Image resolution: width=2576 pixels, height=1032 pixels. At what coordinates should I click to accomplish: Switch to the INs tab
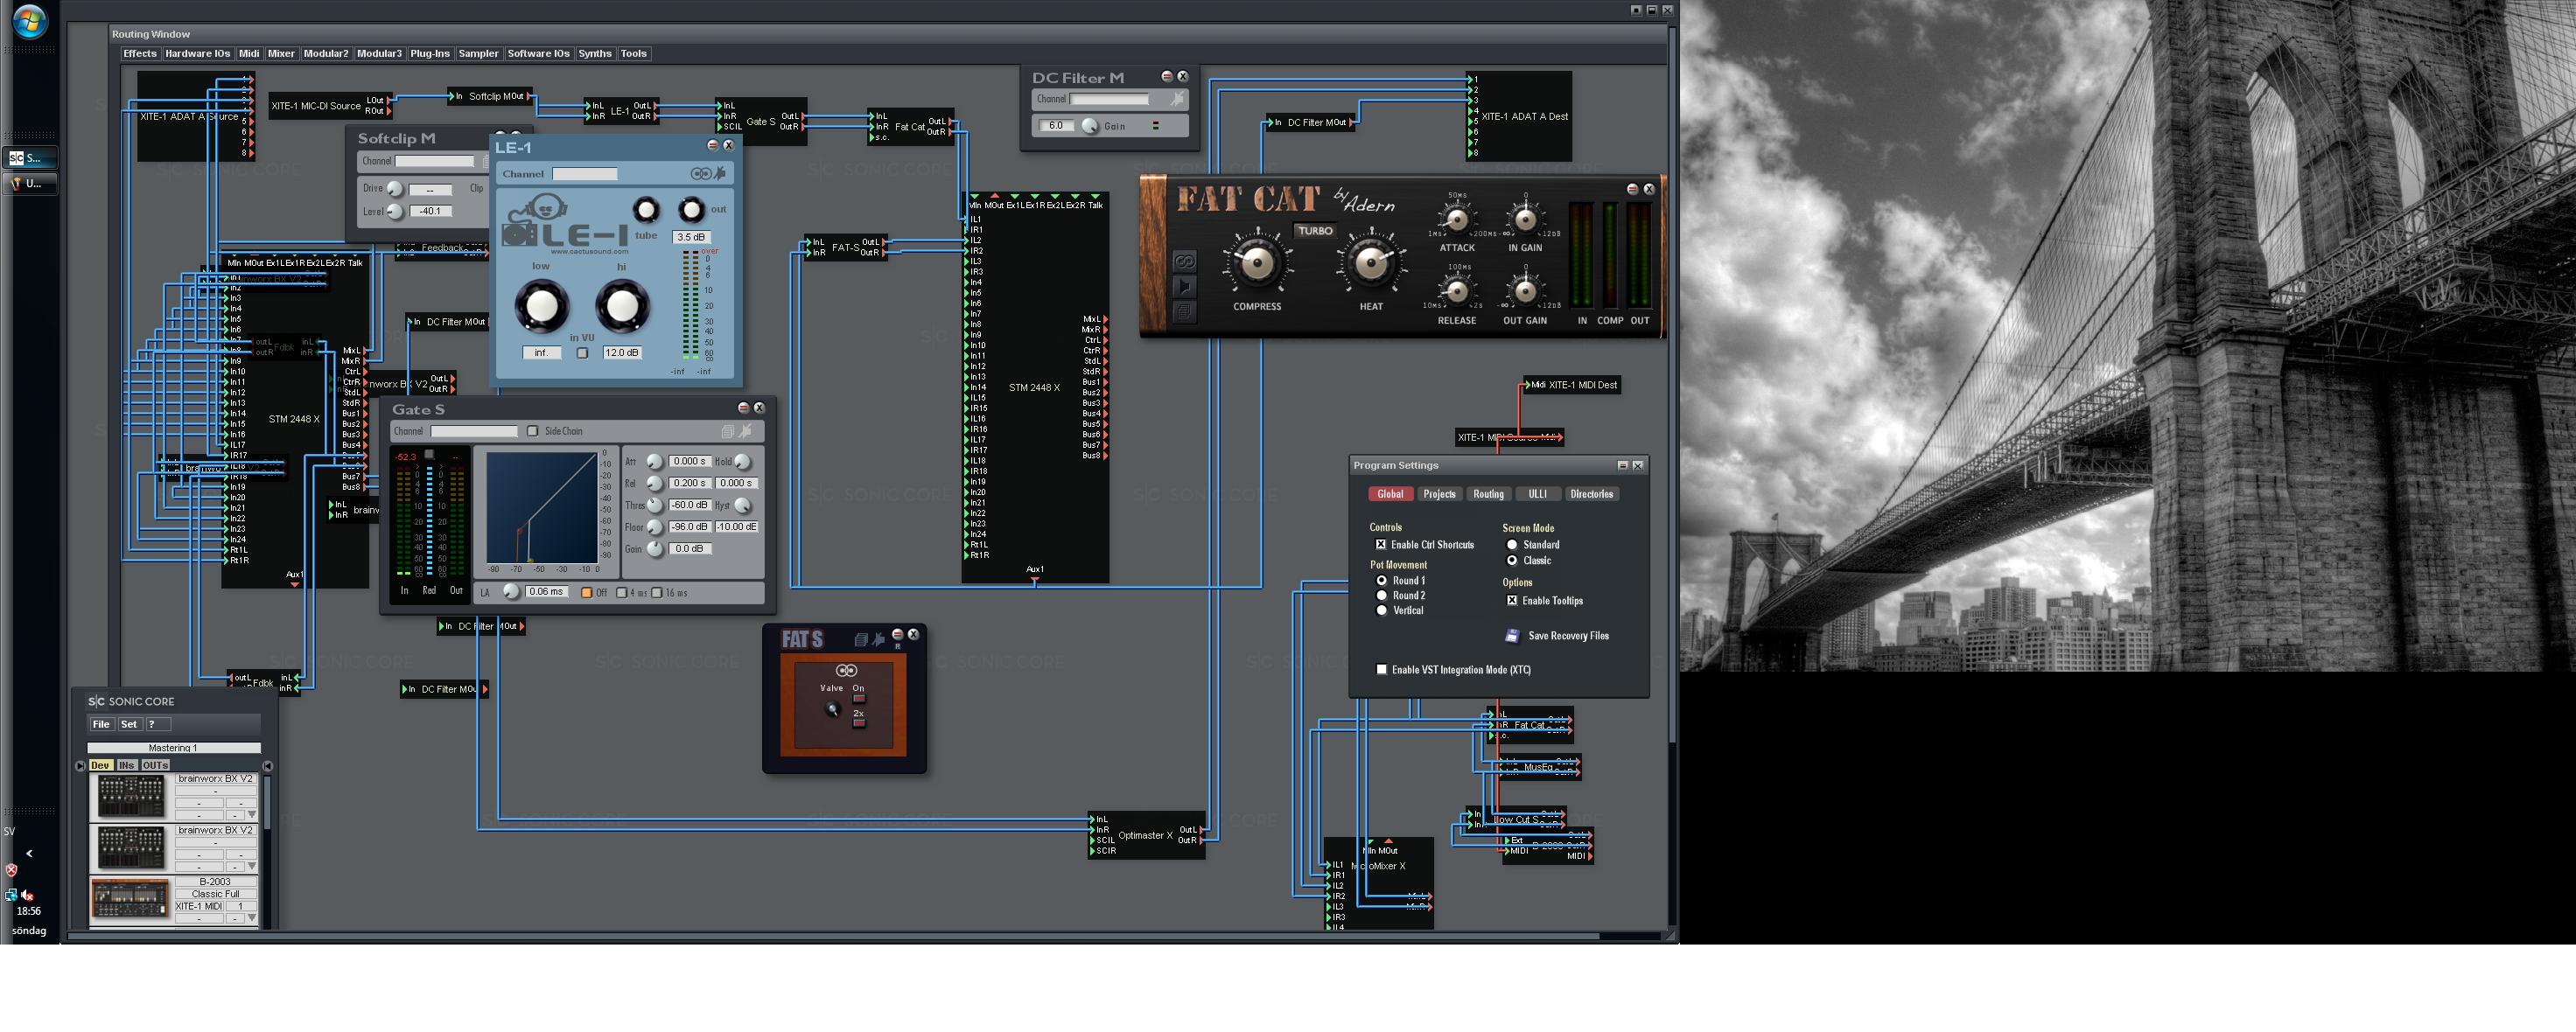[126, 765]
